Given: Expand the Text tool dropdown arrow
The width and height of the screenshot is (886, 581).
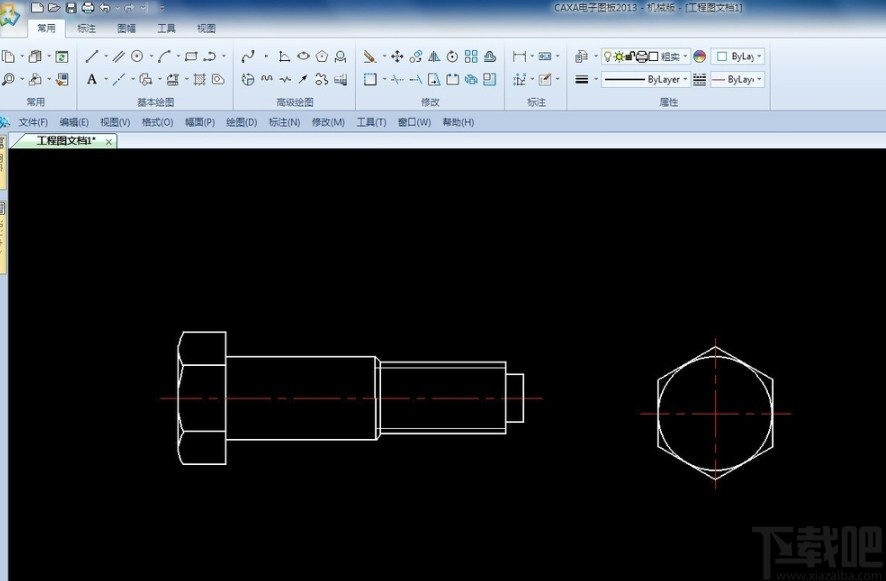Looking at the screenshot, I should 105,79.
